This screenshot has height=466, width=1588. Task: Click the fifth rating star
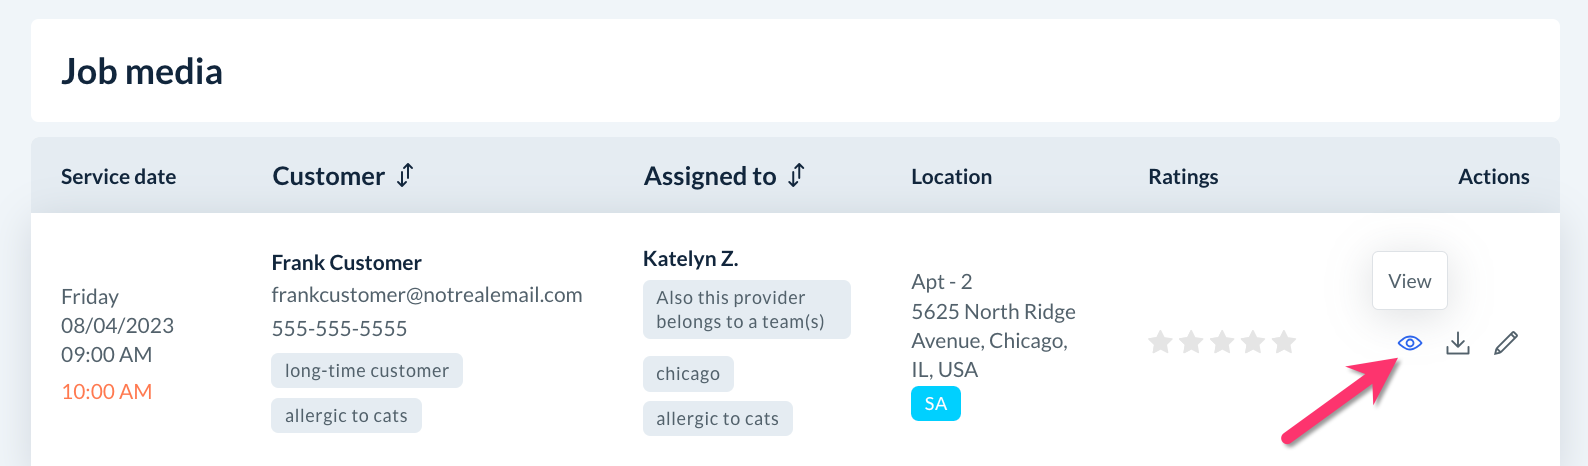coord(1284,343)
